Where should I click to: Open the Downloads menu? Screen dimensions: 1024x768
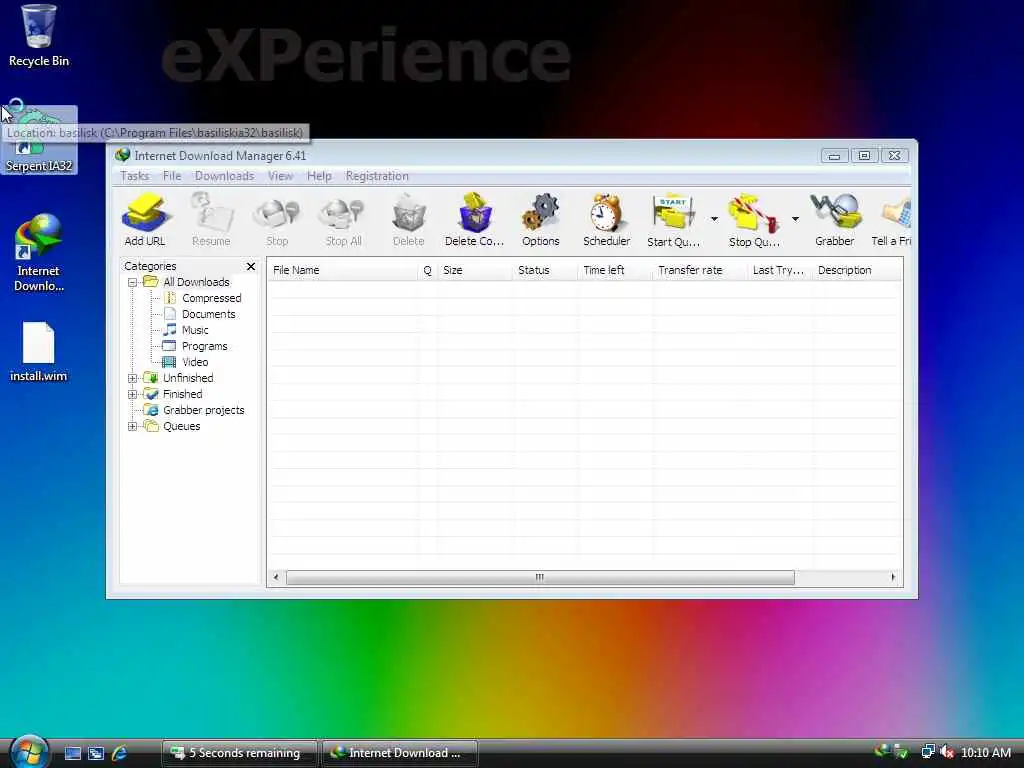pos(224,176)
